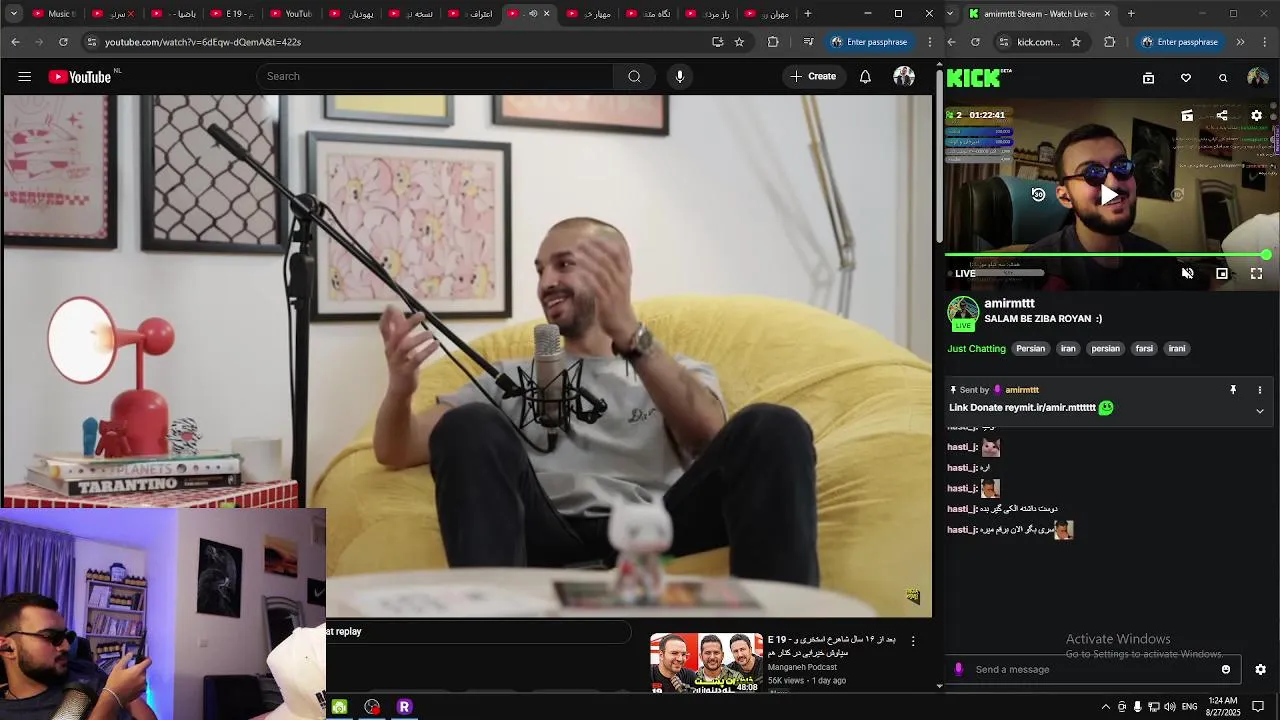The image size is (1280, 720).
Task: Open YouTube Create menu
Action: [813, 77]
